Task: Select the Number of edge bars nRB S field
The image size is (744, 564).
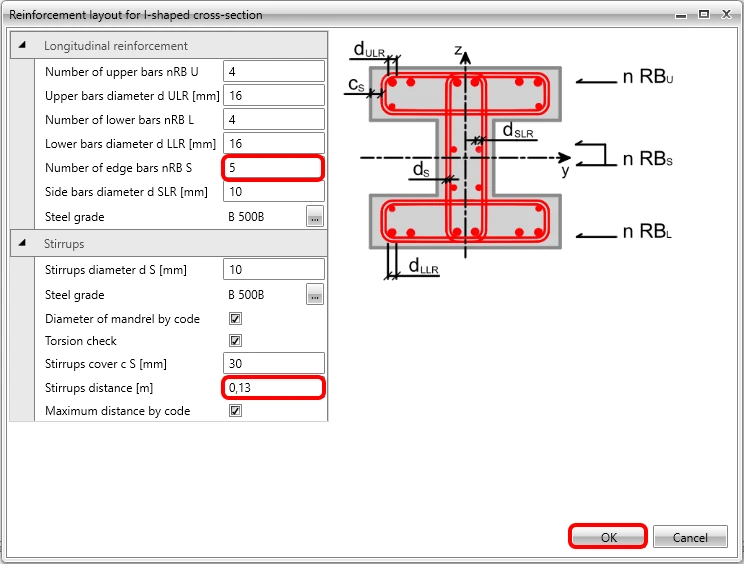Action: [274, 167]
